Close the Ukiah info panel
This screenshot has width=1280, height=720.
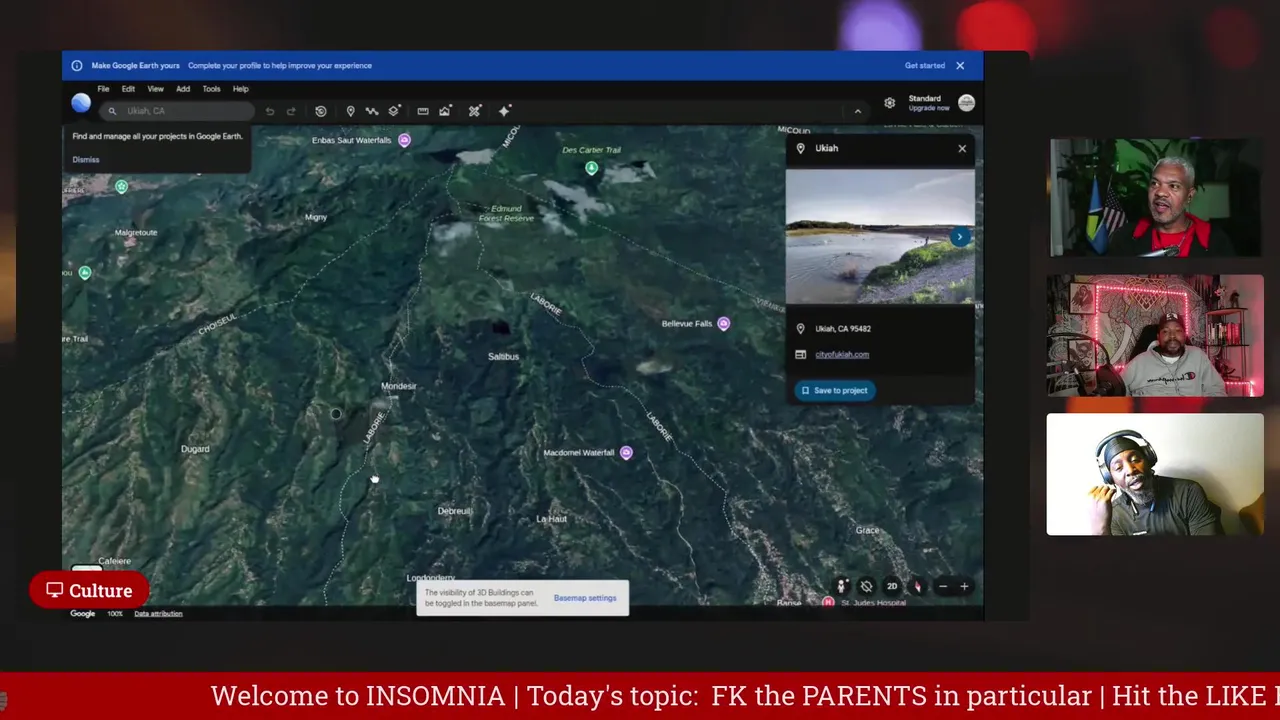[962, 149]
